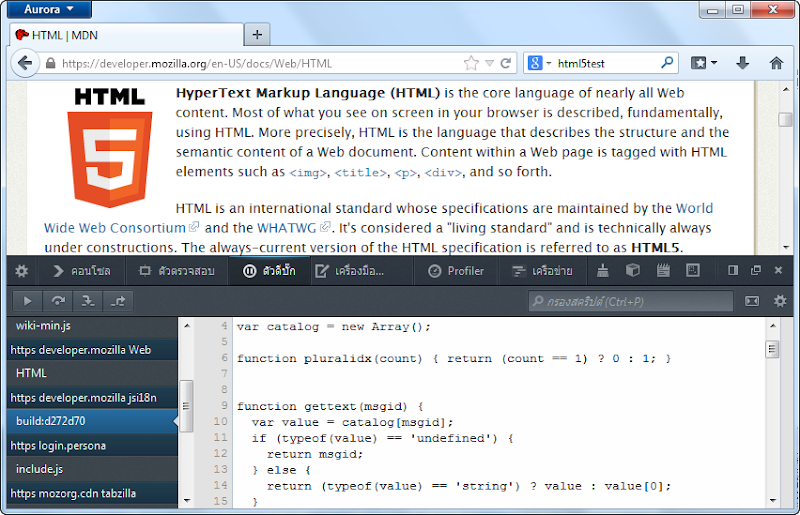Open the <title> element link
This screenshot has height=515, width=800.
coord(360,173)
